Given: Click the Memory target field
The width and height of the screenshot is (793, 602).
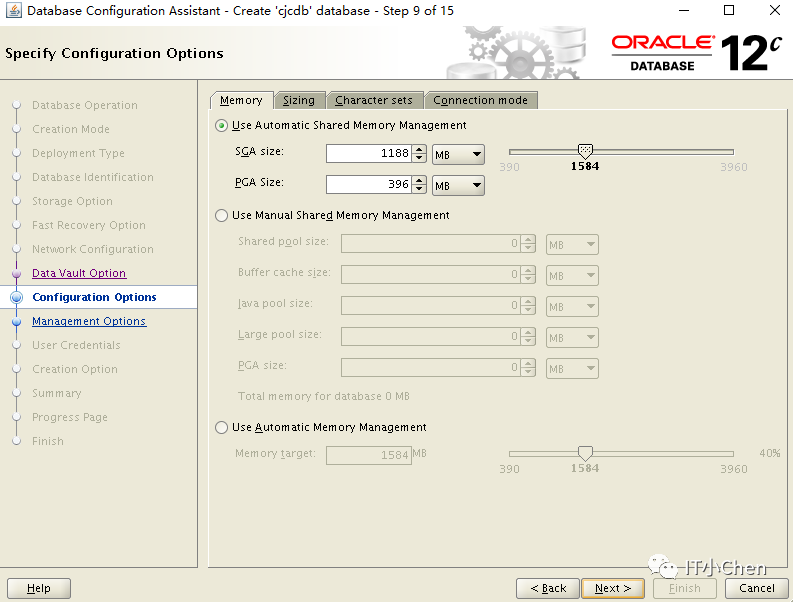Looking at the screenshot, I should click(369, 455).
